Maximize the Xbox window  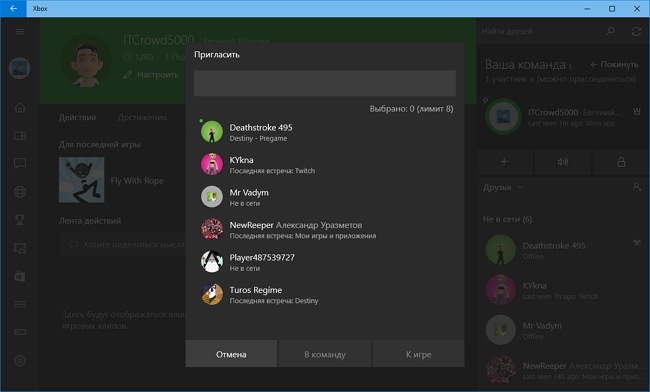tap(612, 8)
